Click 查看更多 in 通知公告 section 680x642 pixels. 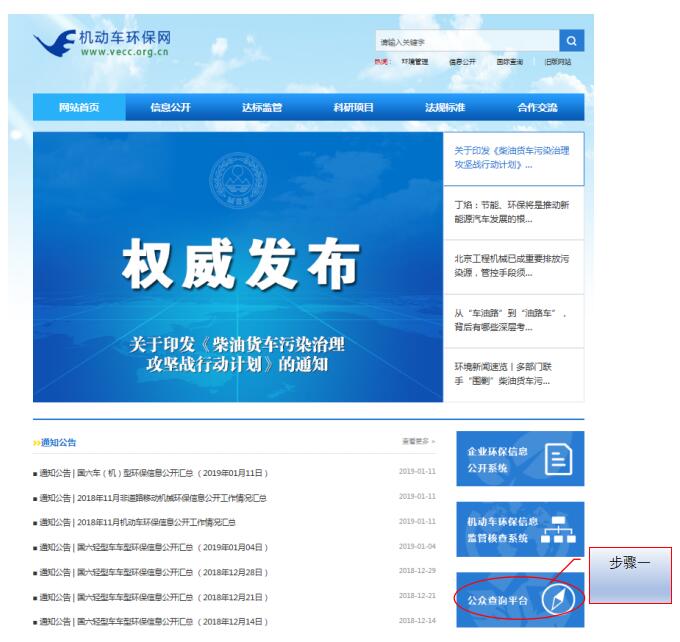418,442
